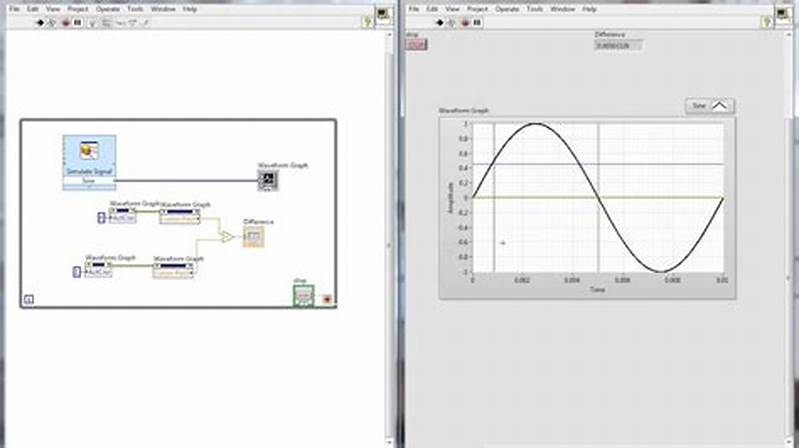Click lower numeric constant wired to ActCrsr

(x=77, y=272)
